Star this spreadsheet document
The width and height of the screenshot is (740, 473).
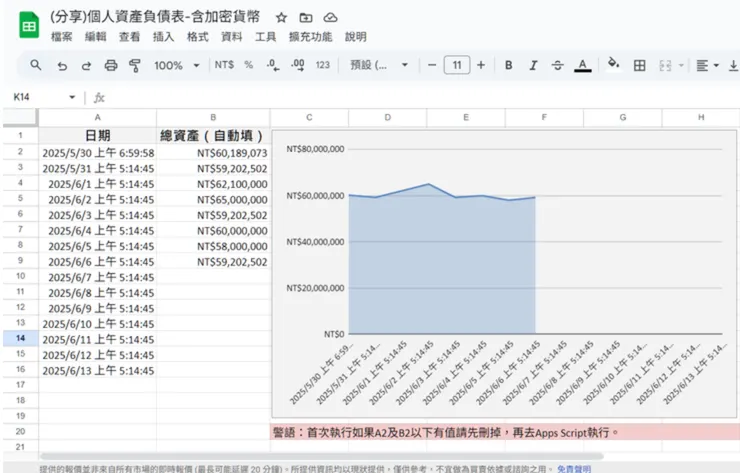[x=281, y=18]
